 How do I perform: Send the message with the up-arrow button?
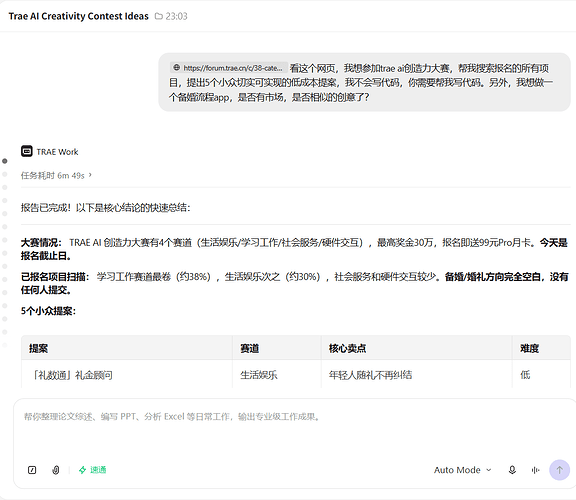pyautogui.click(x=559, y=470)
